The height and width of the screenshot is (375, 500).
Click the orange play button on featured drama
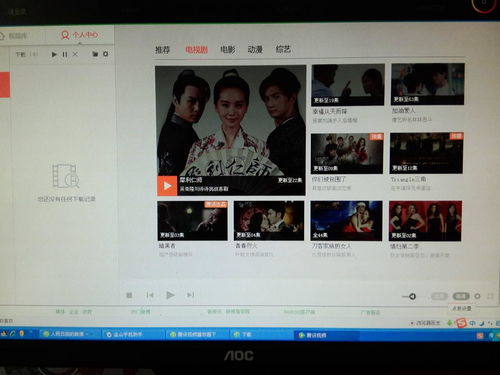point(167,186)
